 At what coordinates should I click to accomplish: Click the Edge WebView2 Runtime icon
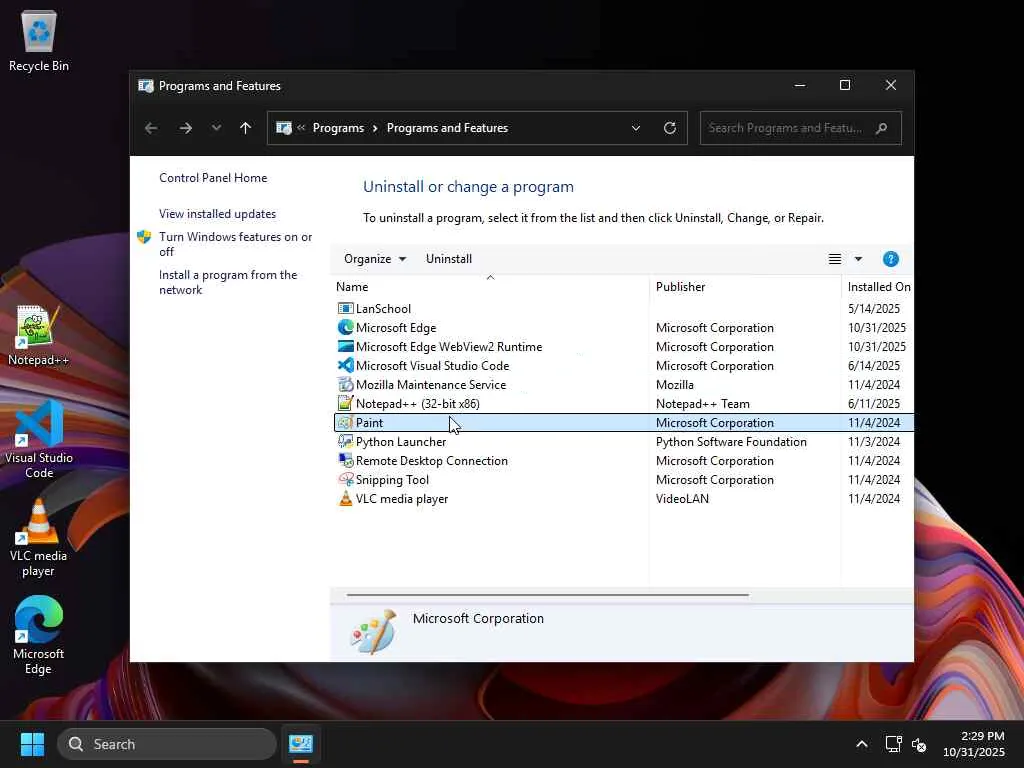(345, 346)
